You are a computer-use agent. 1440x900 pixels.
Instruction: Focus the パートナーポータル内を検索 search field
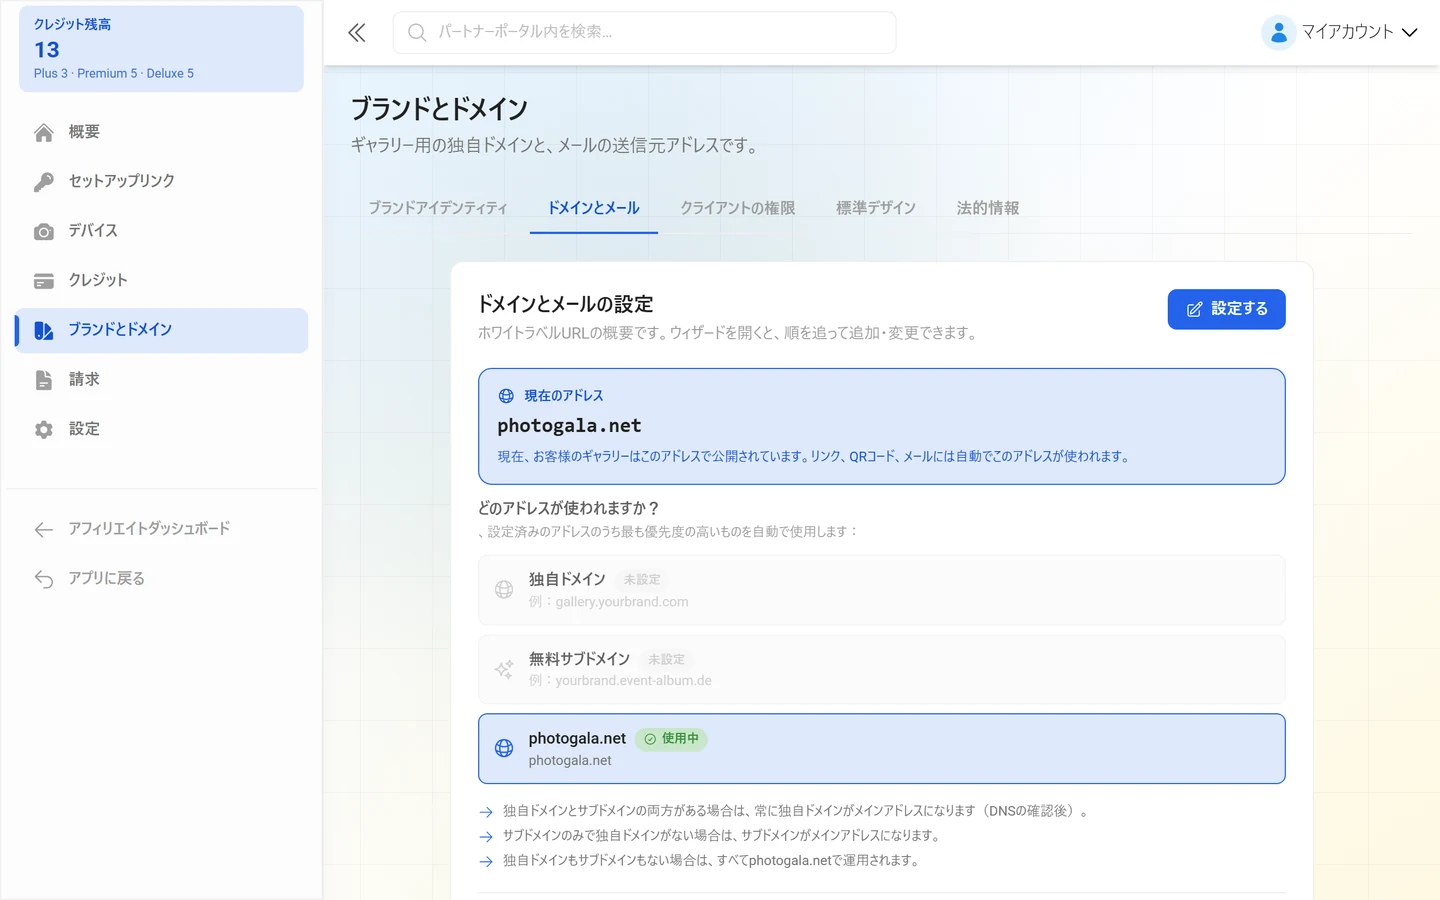pyautogui.click(x=644, y=33)
